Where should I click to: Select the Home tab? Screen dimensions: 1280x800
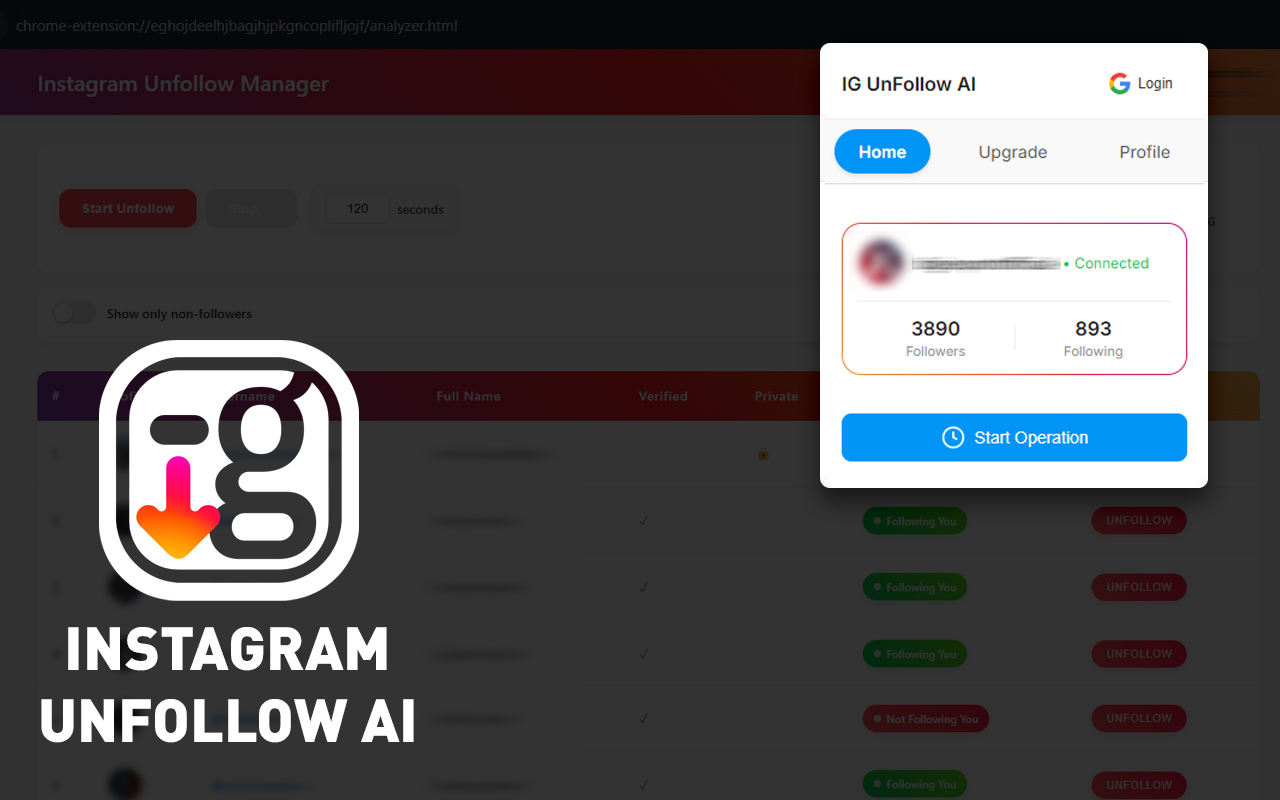click(x=882, y=152)
